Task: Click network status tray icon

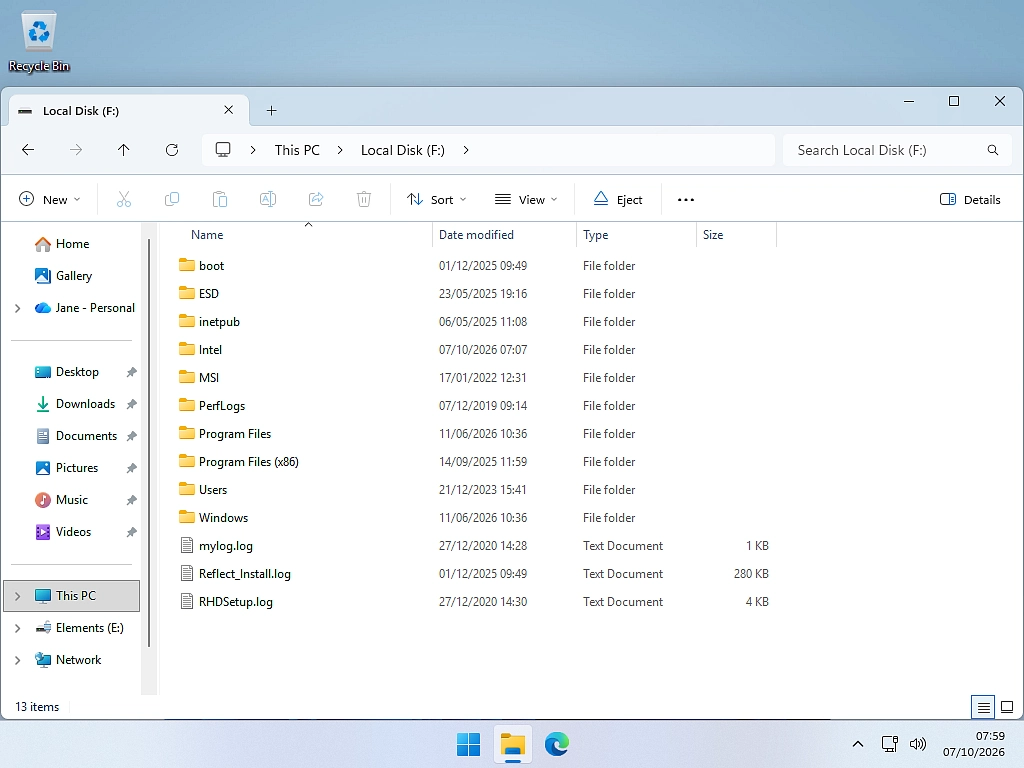Action: point(889,744)
